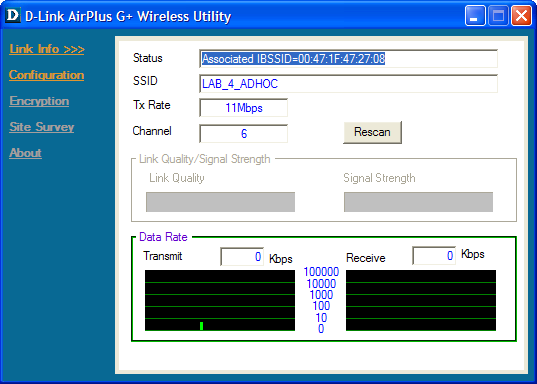The height and width of the screenshot is (384, 537).
Task: Click the Receive data rate graph
Action: tap(421, 300)
